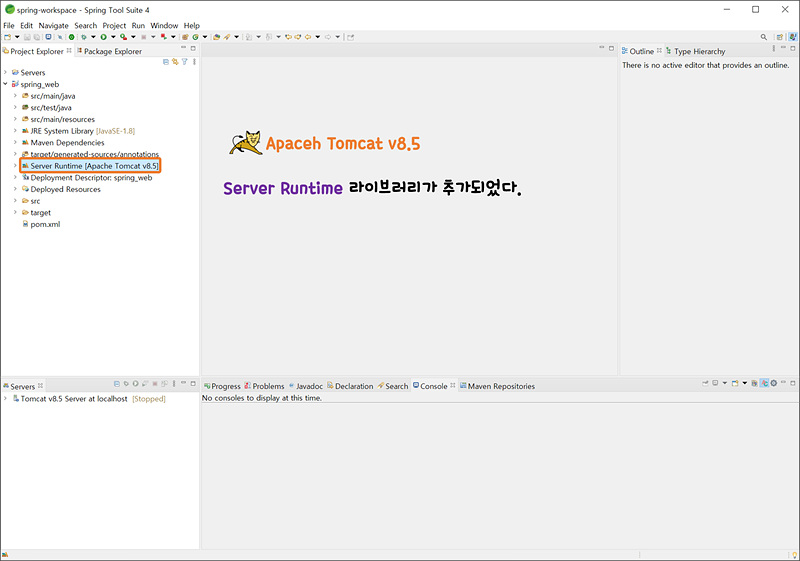
Task: Click the red-flag Relaunch toolbar icon
Action: (163, 37)
